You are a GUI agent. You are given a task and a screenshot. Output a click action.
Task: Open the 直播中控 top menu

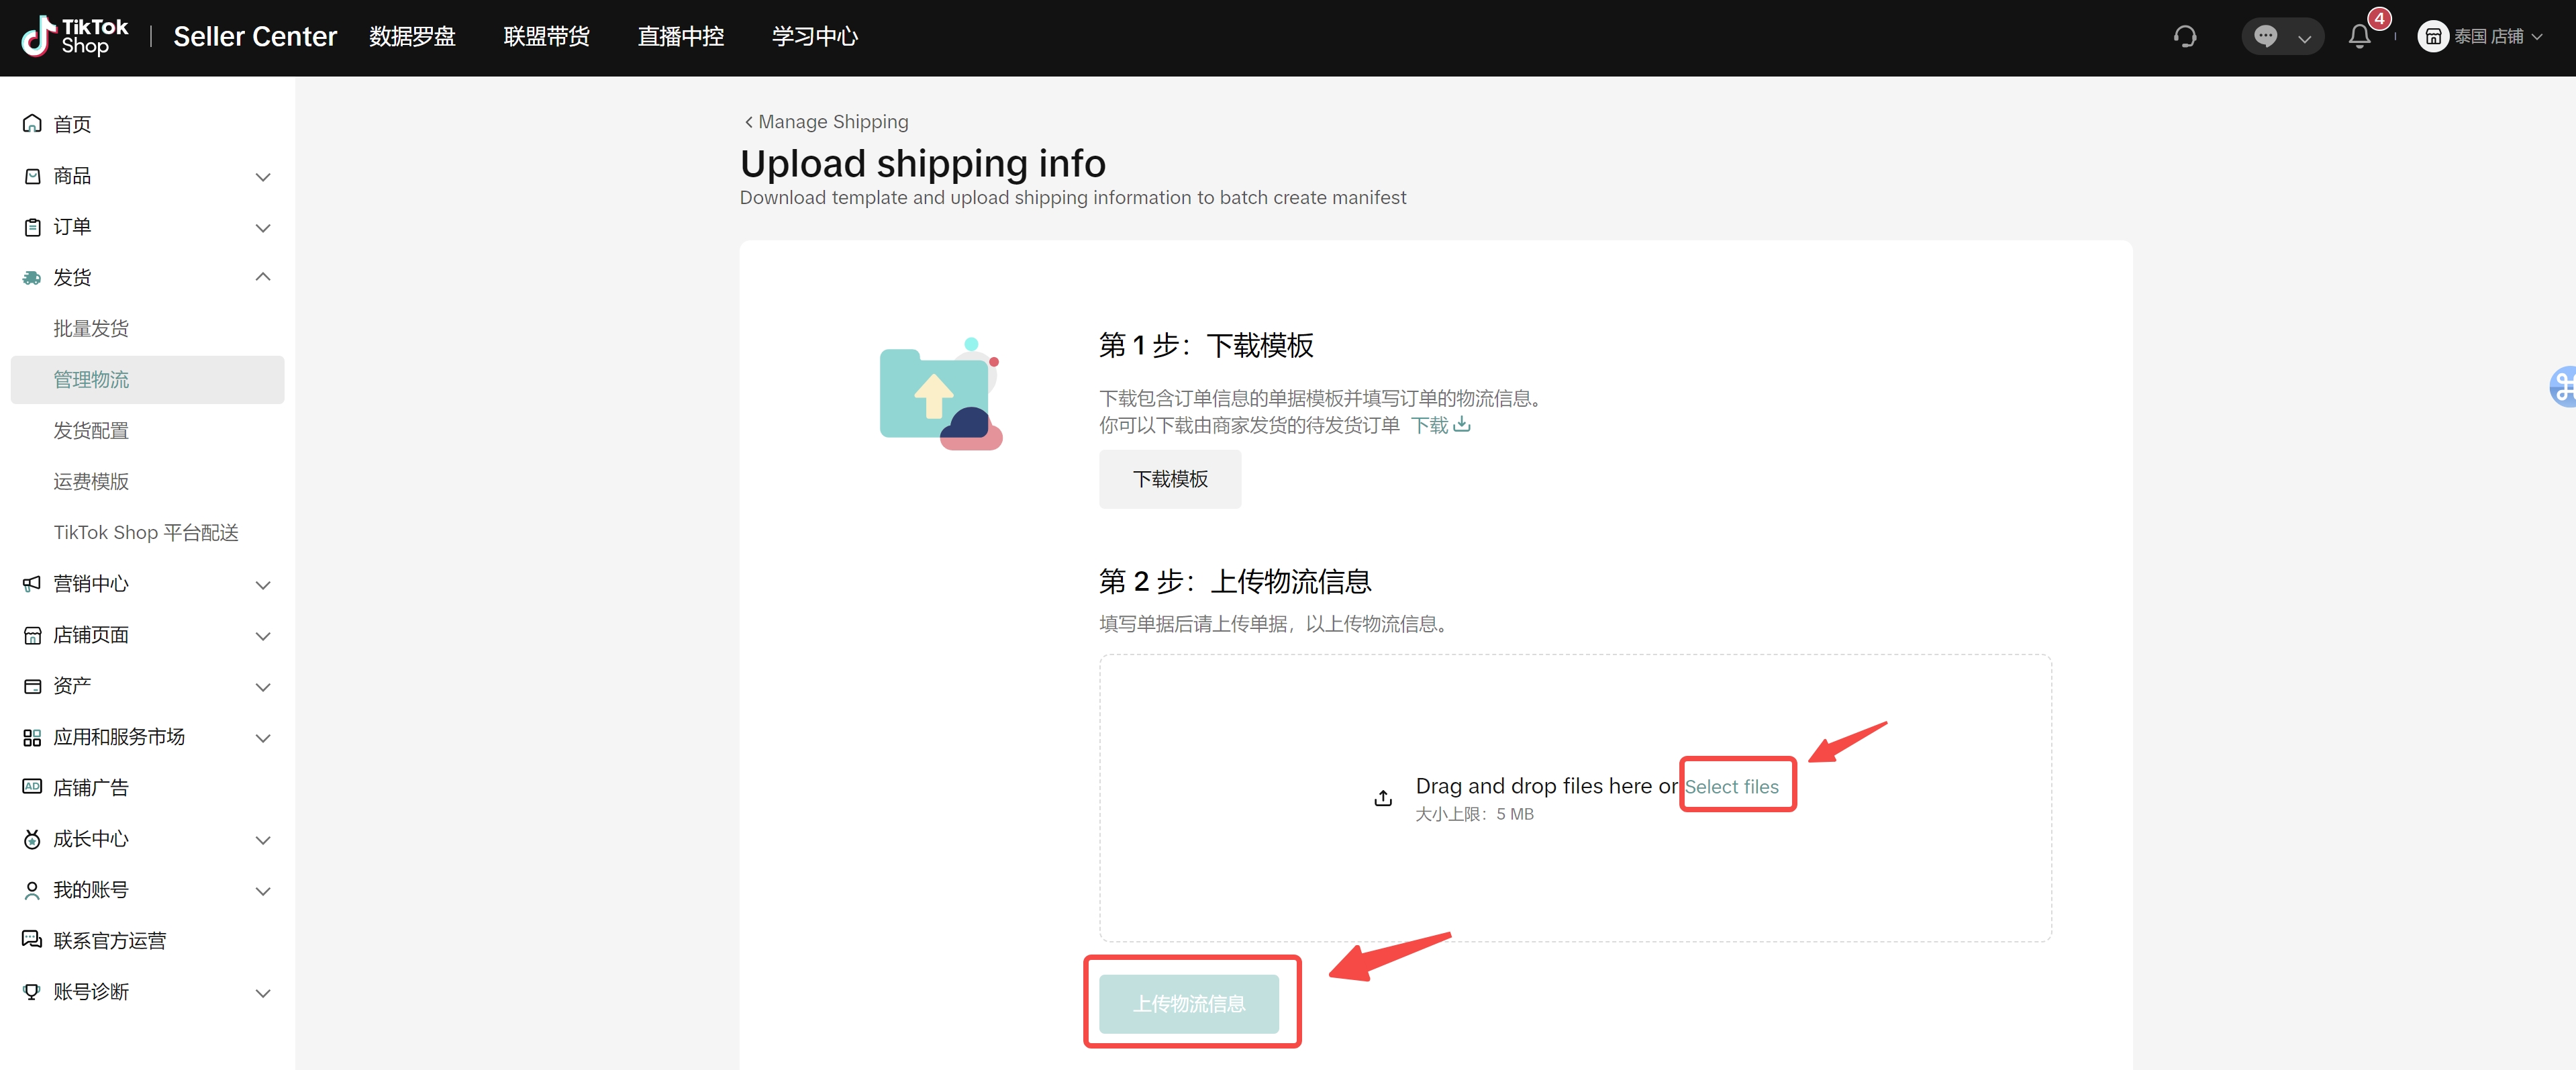tap(680, 37)
